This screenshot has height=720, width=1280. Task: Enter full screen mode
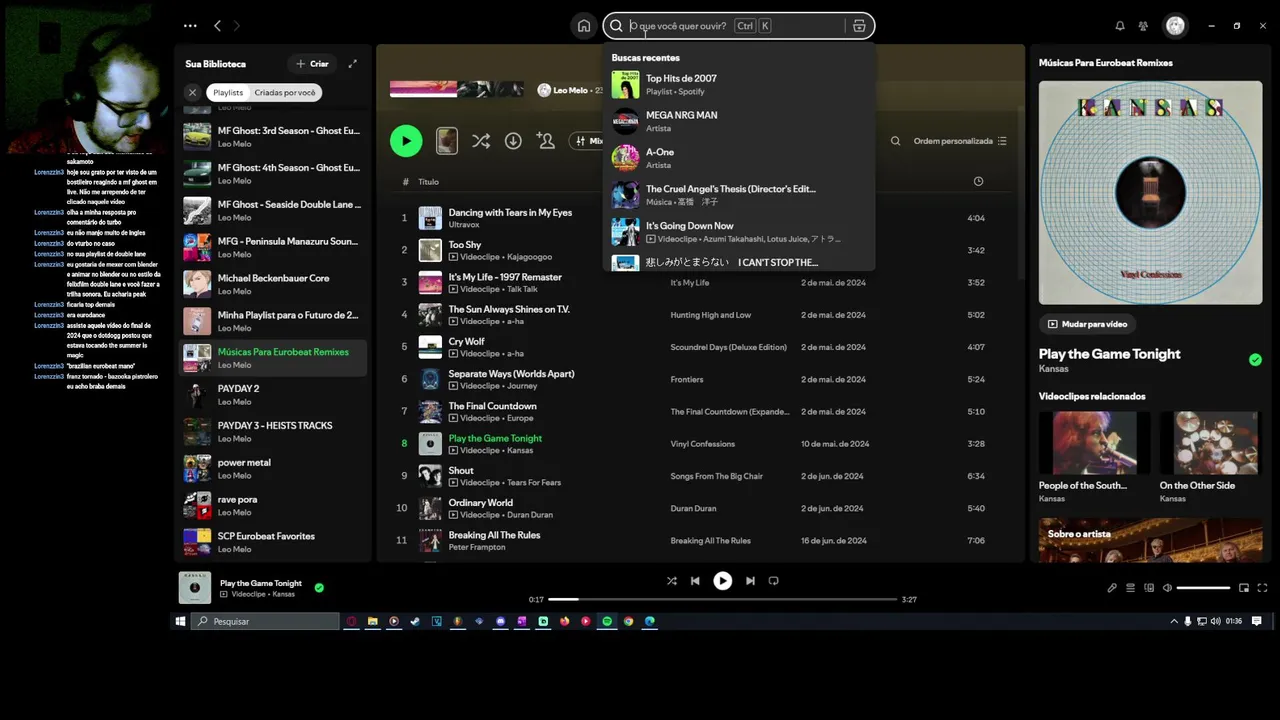pyautogui.click(x=1262, y=588)
